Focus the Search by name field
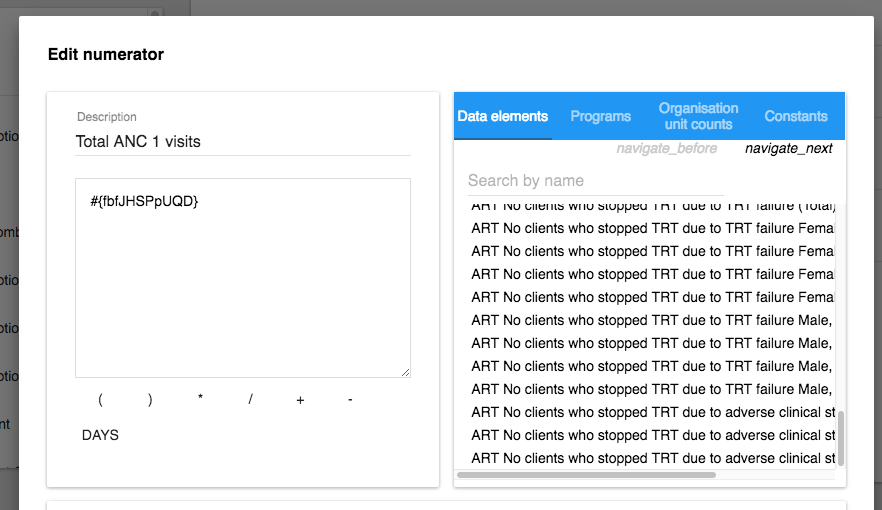Screen dimensions: 882x510 pyautogui.click(x=567, y=181)
